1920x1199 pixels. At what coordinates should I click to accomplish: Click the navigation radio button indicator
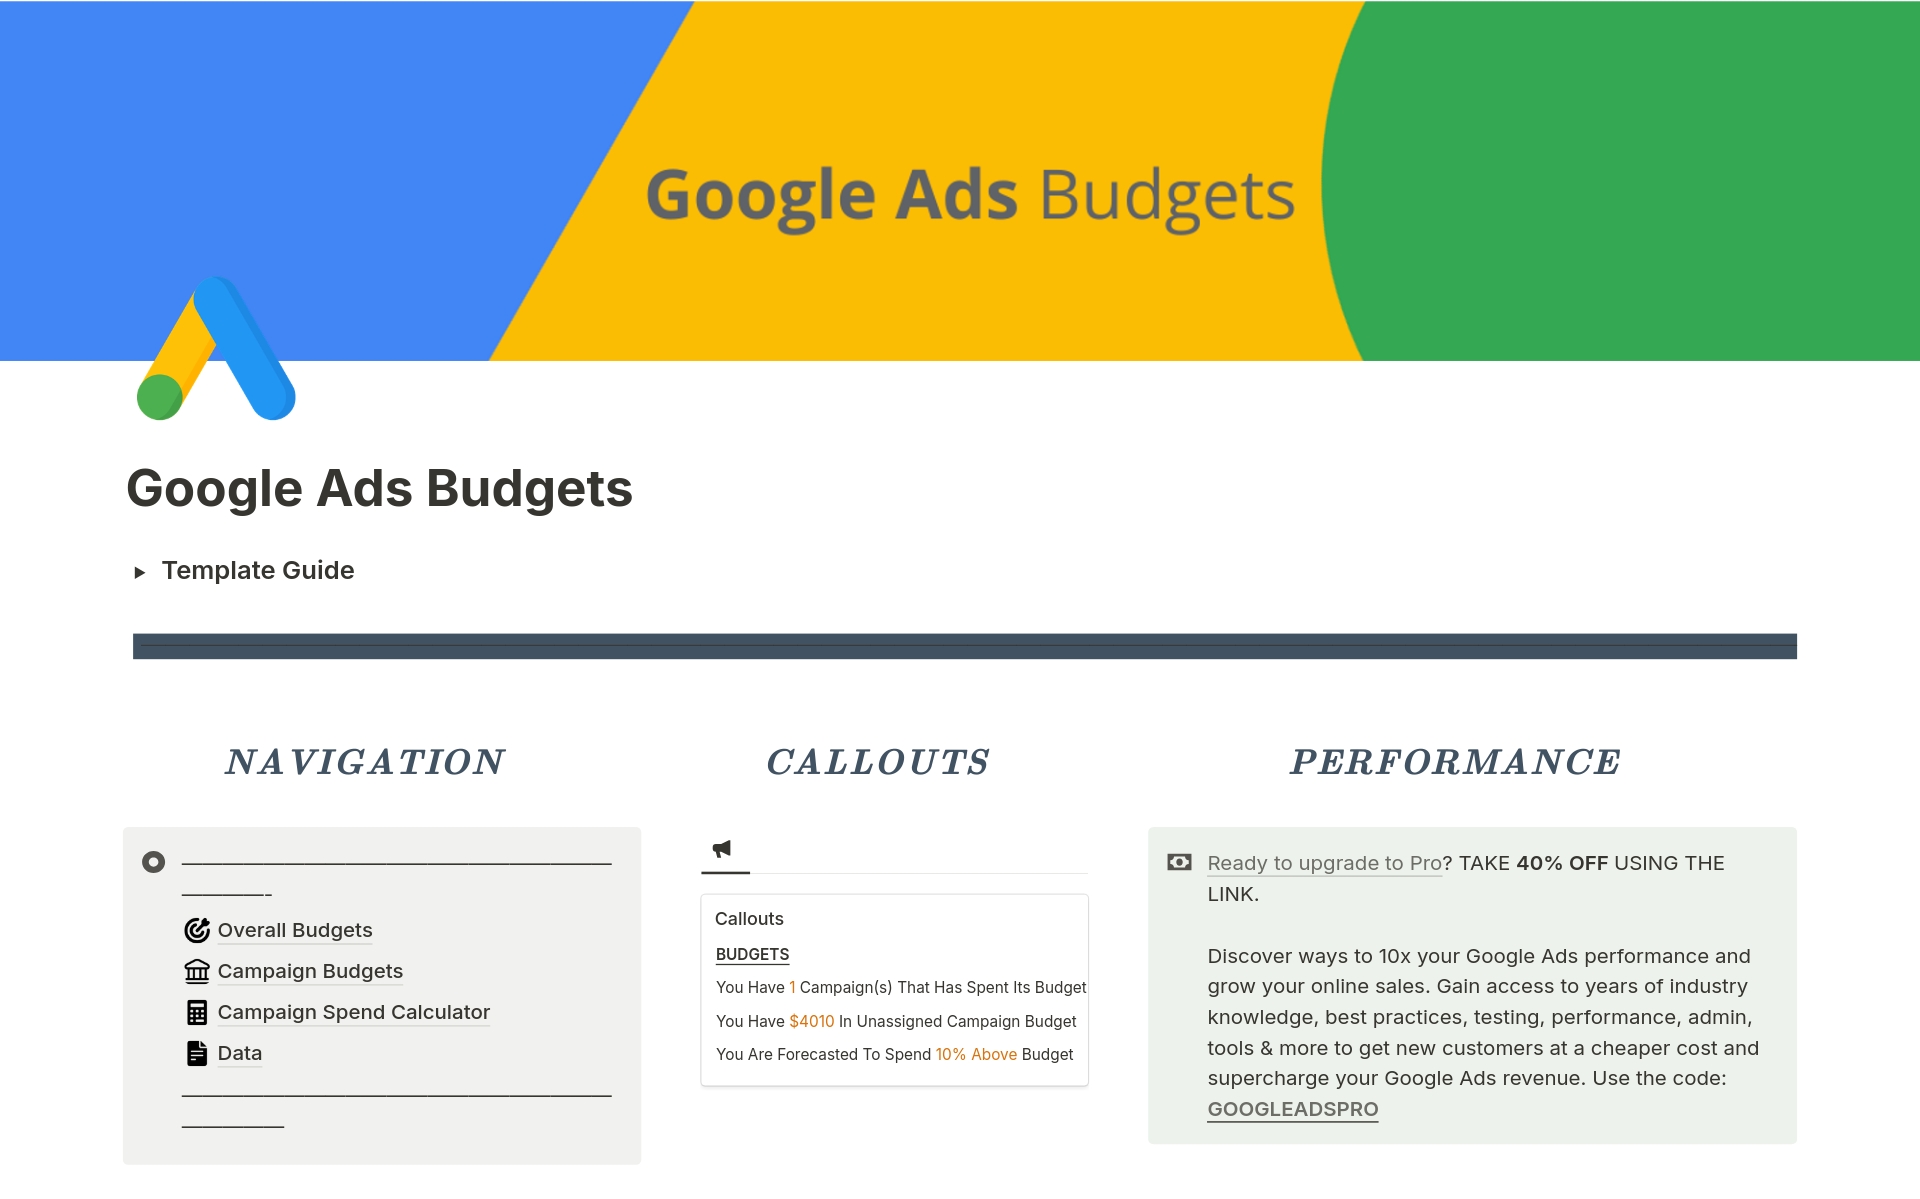[x=153, y=861]
